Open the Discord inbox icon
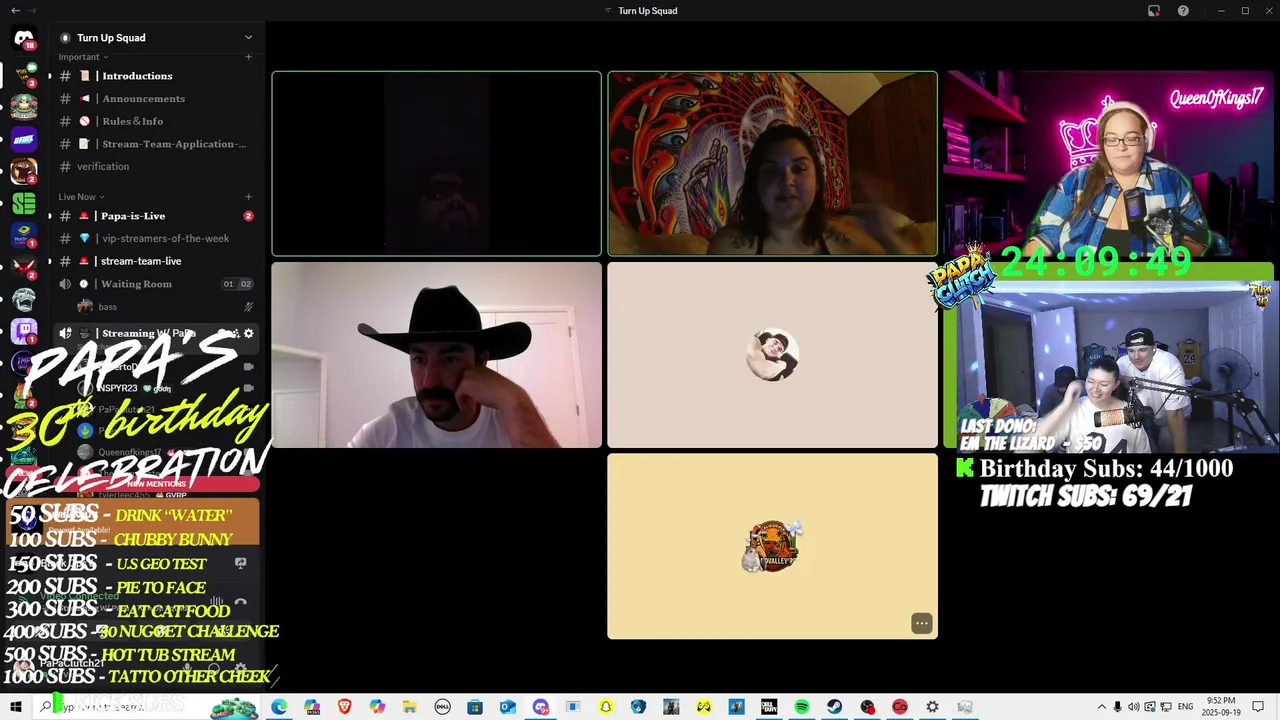Viewport: 1280px width, 720px height. [x=1154, y=10]
